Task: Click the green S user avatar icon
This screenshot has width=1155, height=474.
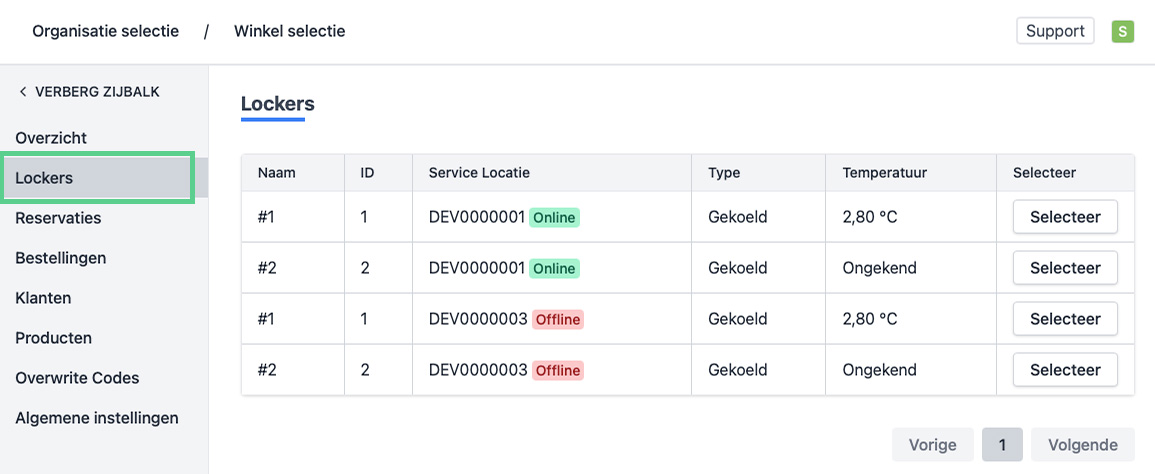Action: pyautogui.click(x=1122, y=31)
